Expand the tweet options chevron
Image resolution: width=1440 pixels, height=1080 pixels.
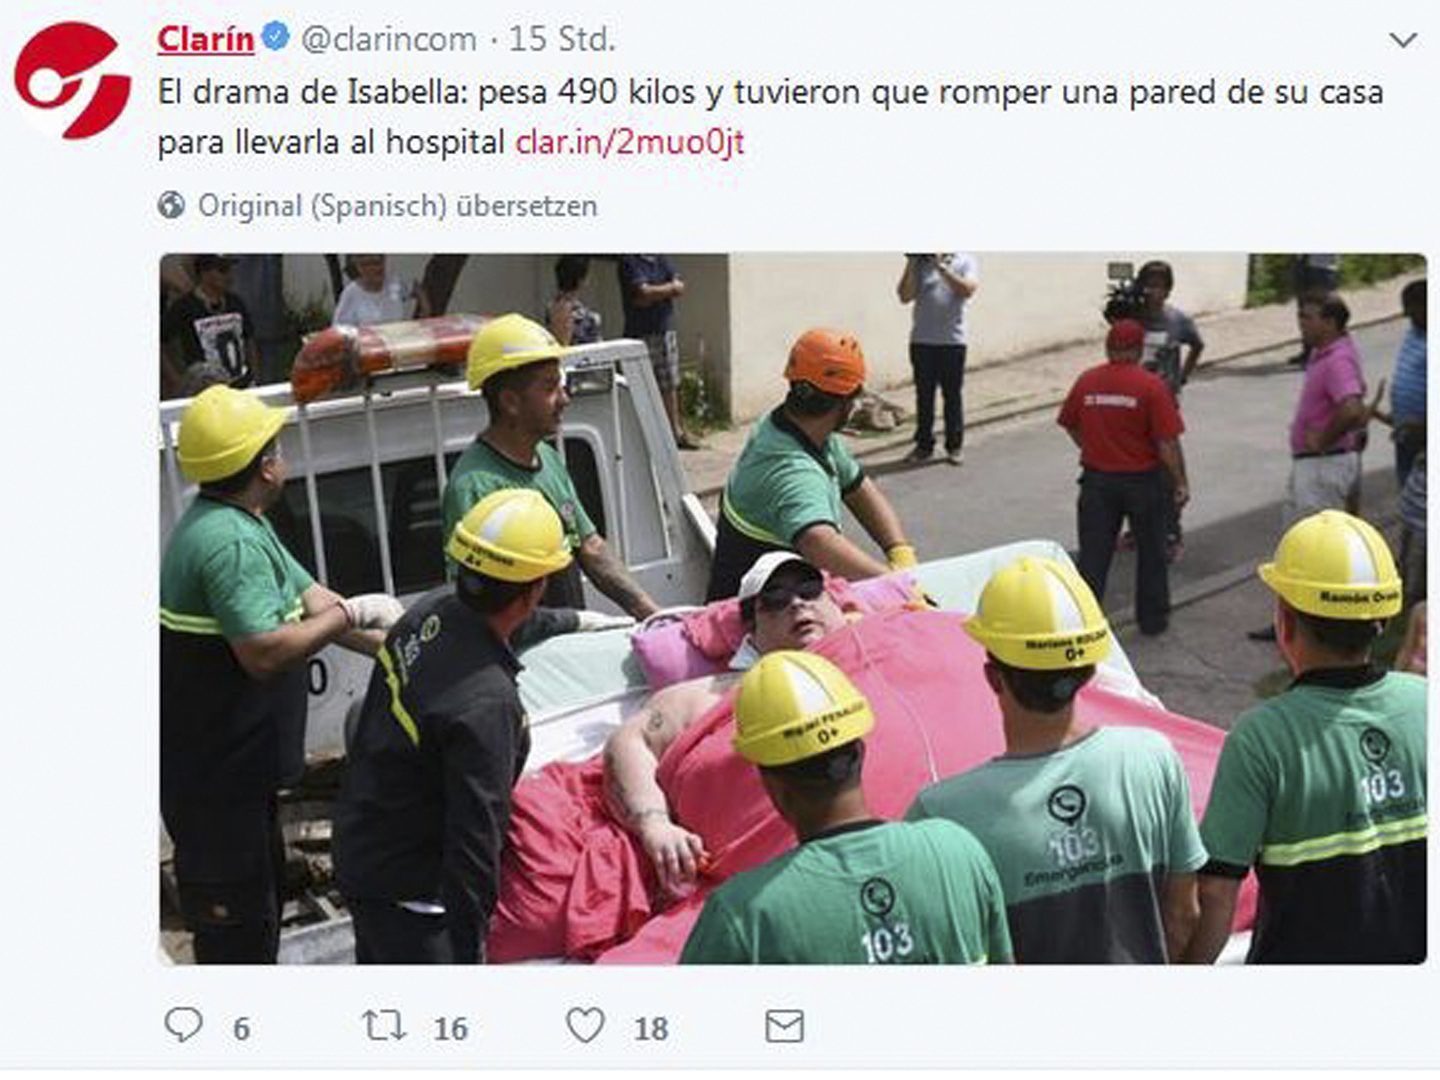pos(1404,41)
